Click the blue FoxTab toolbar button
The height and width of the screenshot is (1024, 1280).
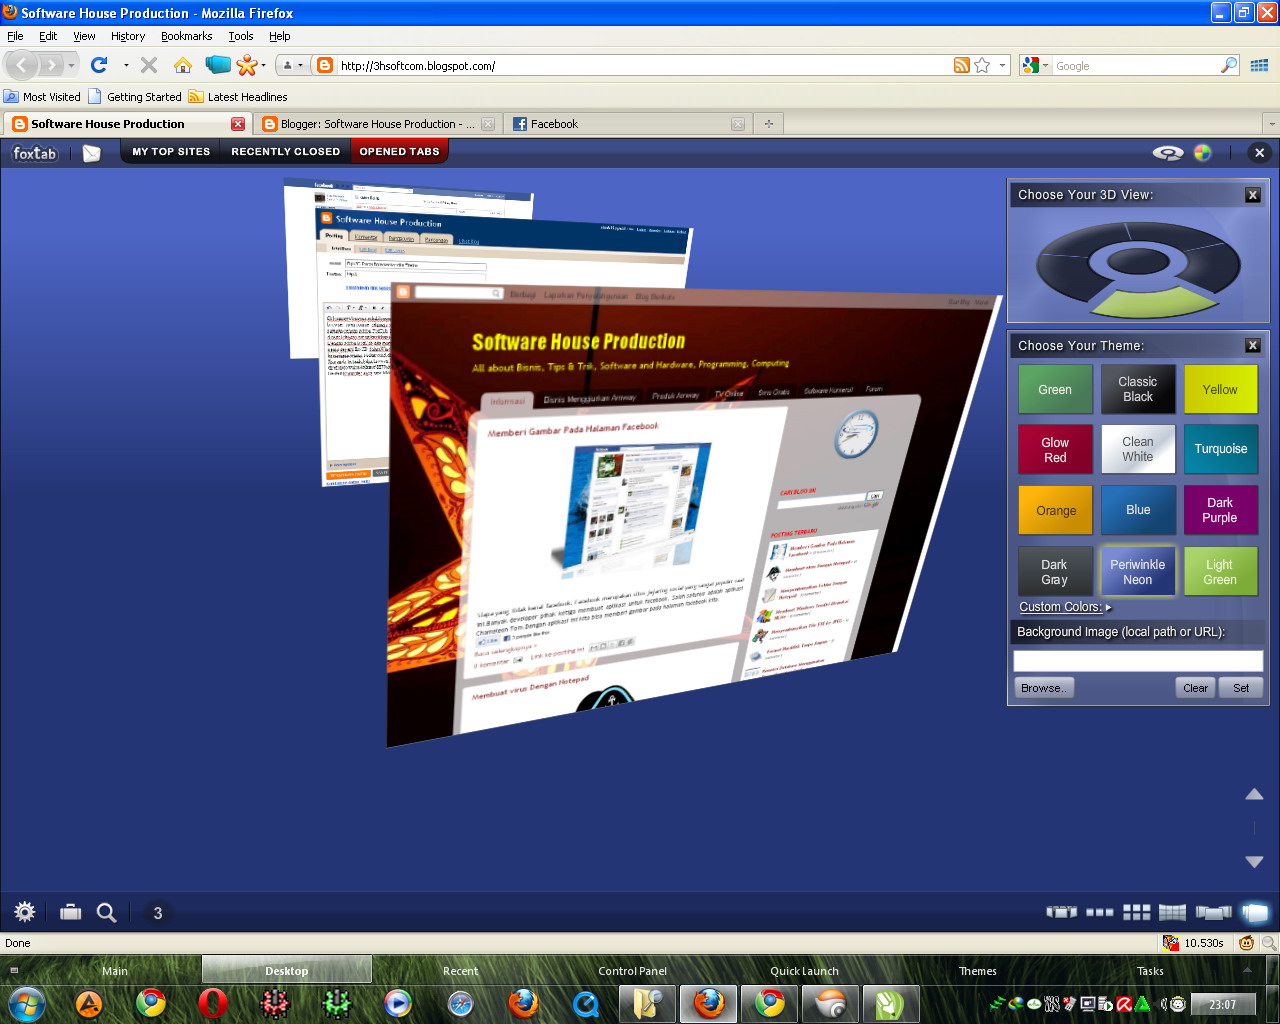[x=217, y=65]
